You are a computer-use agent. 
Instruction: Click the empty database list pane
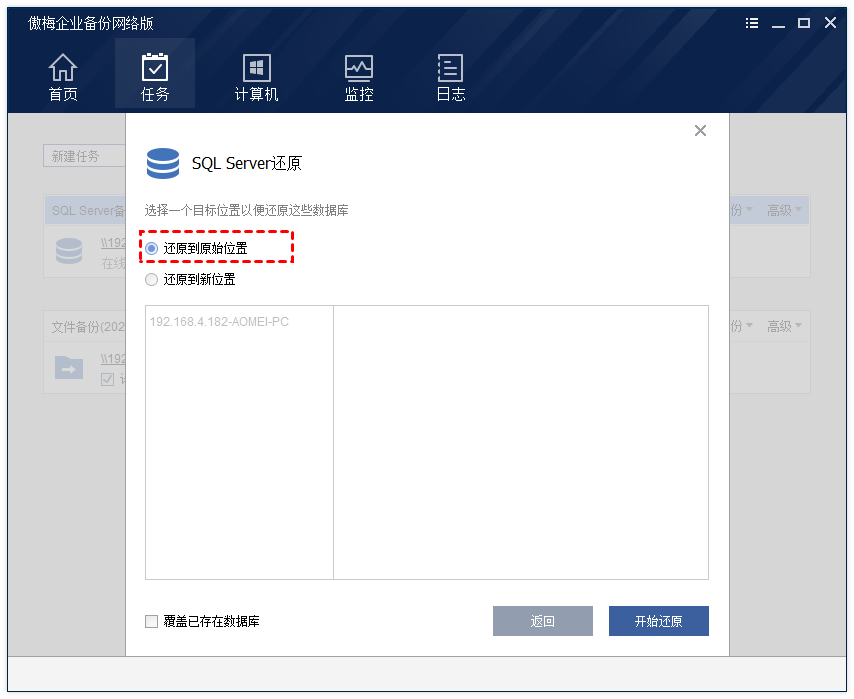[521, 442]
